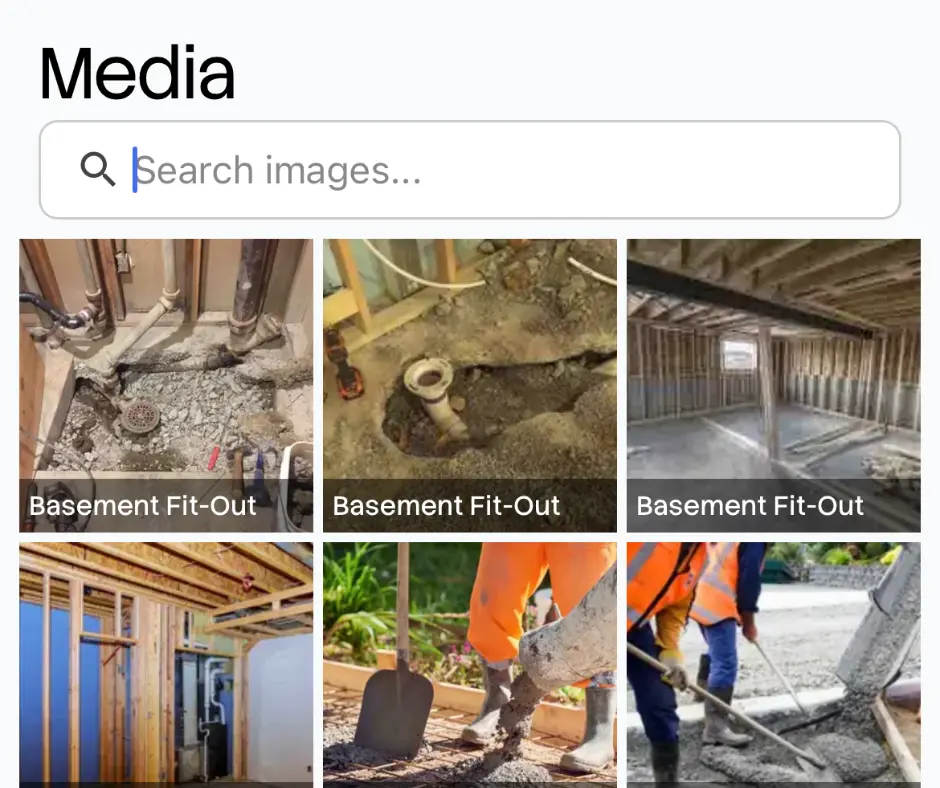Image resolution: width=940 pixels, height=788 pixels.
Task: Focus the Search images input field
Action: click(x=470, y=170)
